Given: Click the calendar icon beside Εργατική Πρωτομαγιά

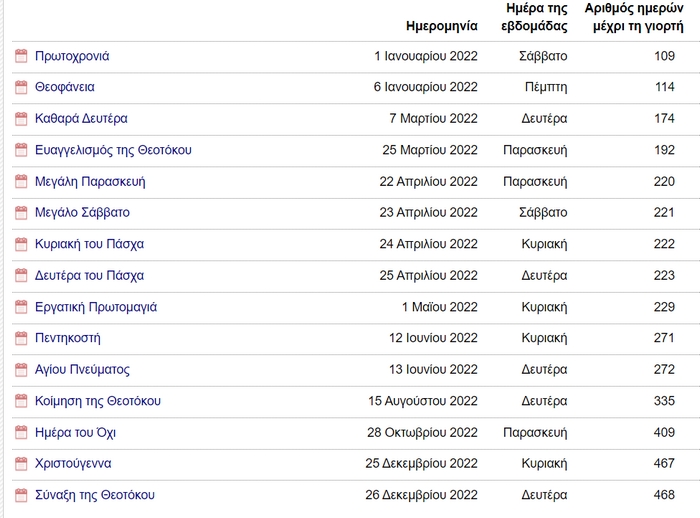Looking at the screenshot, I should click(x=21, y=307).
